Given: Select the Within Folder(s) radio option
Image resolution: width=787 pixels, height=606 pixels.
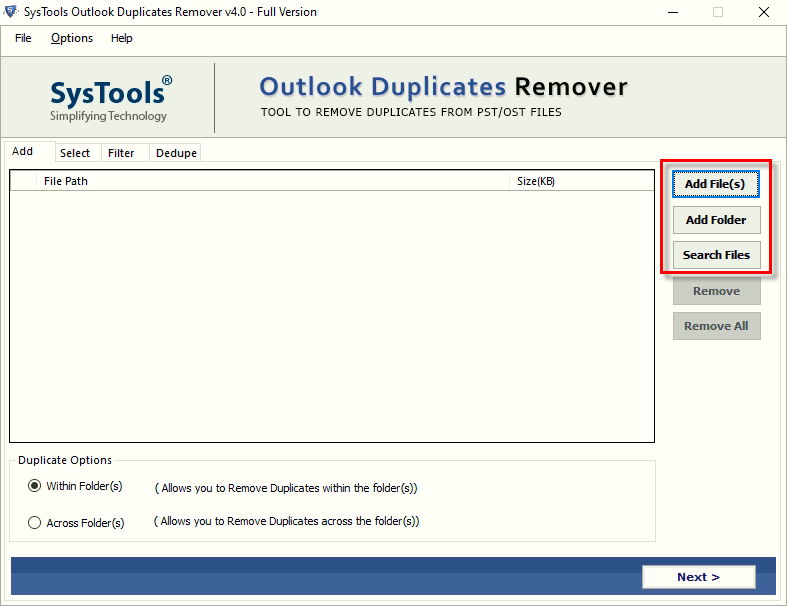Looking at the screenshot, I should 35,486.
